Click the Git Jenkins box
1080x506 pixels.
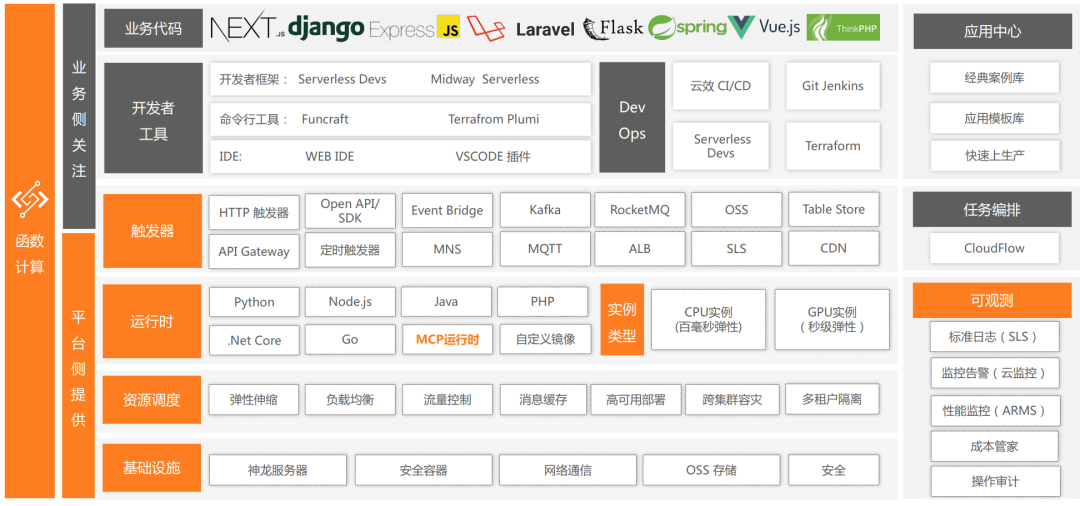[x=833, y=86]
